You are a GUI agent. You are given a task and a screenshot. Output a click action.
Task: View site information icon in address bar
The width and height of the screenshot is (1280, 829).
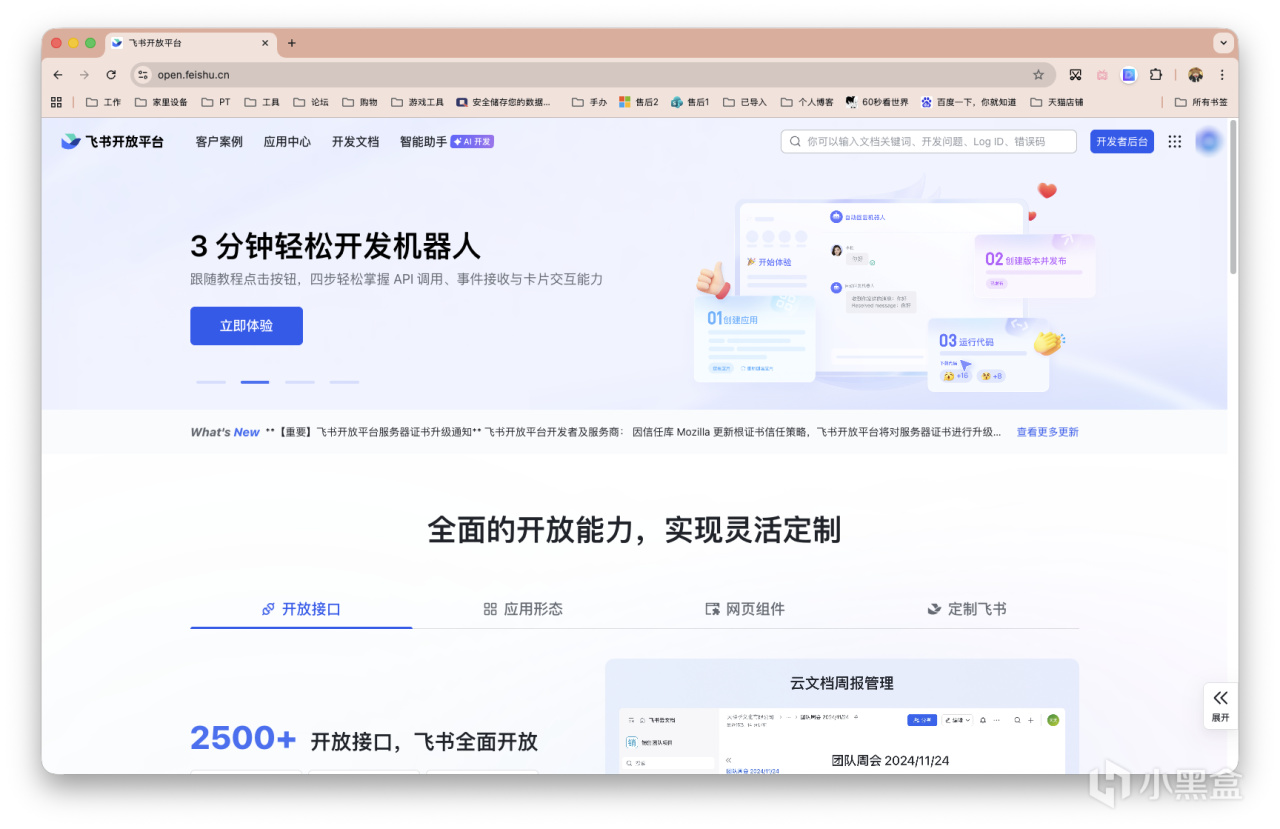coord(143,75)
